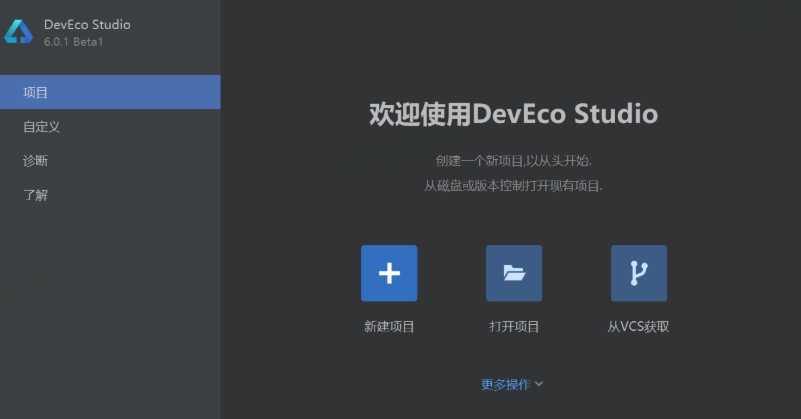Screen dimensions: 801x419
Task: Open the 自定义 sidebar tab
Action: click(110, 126)
